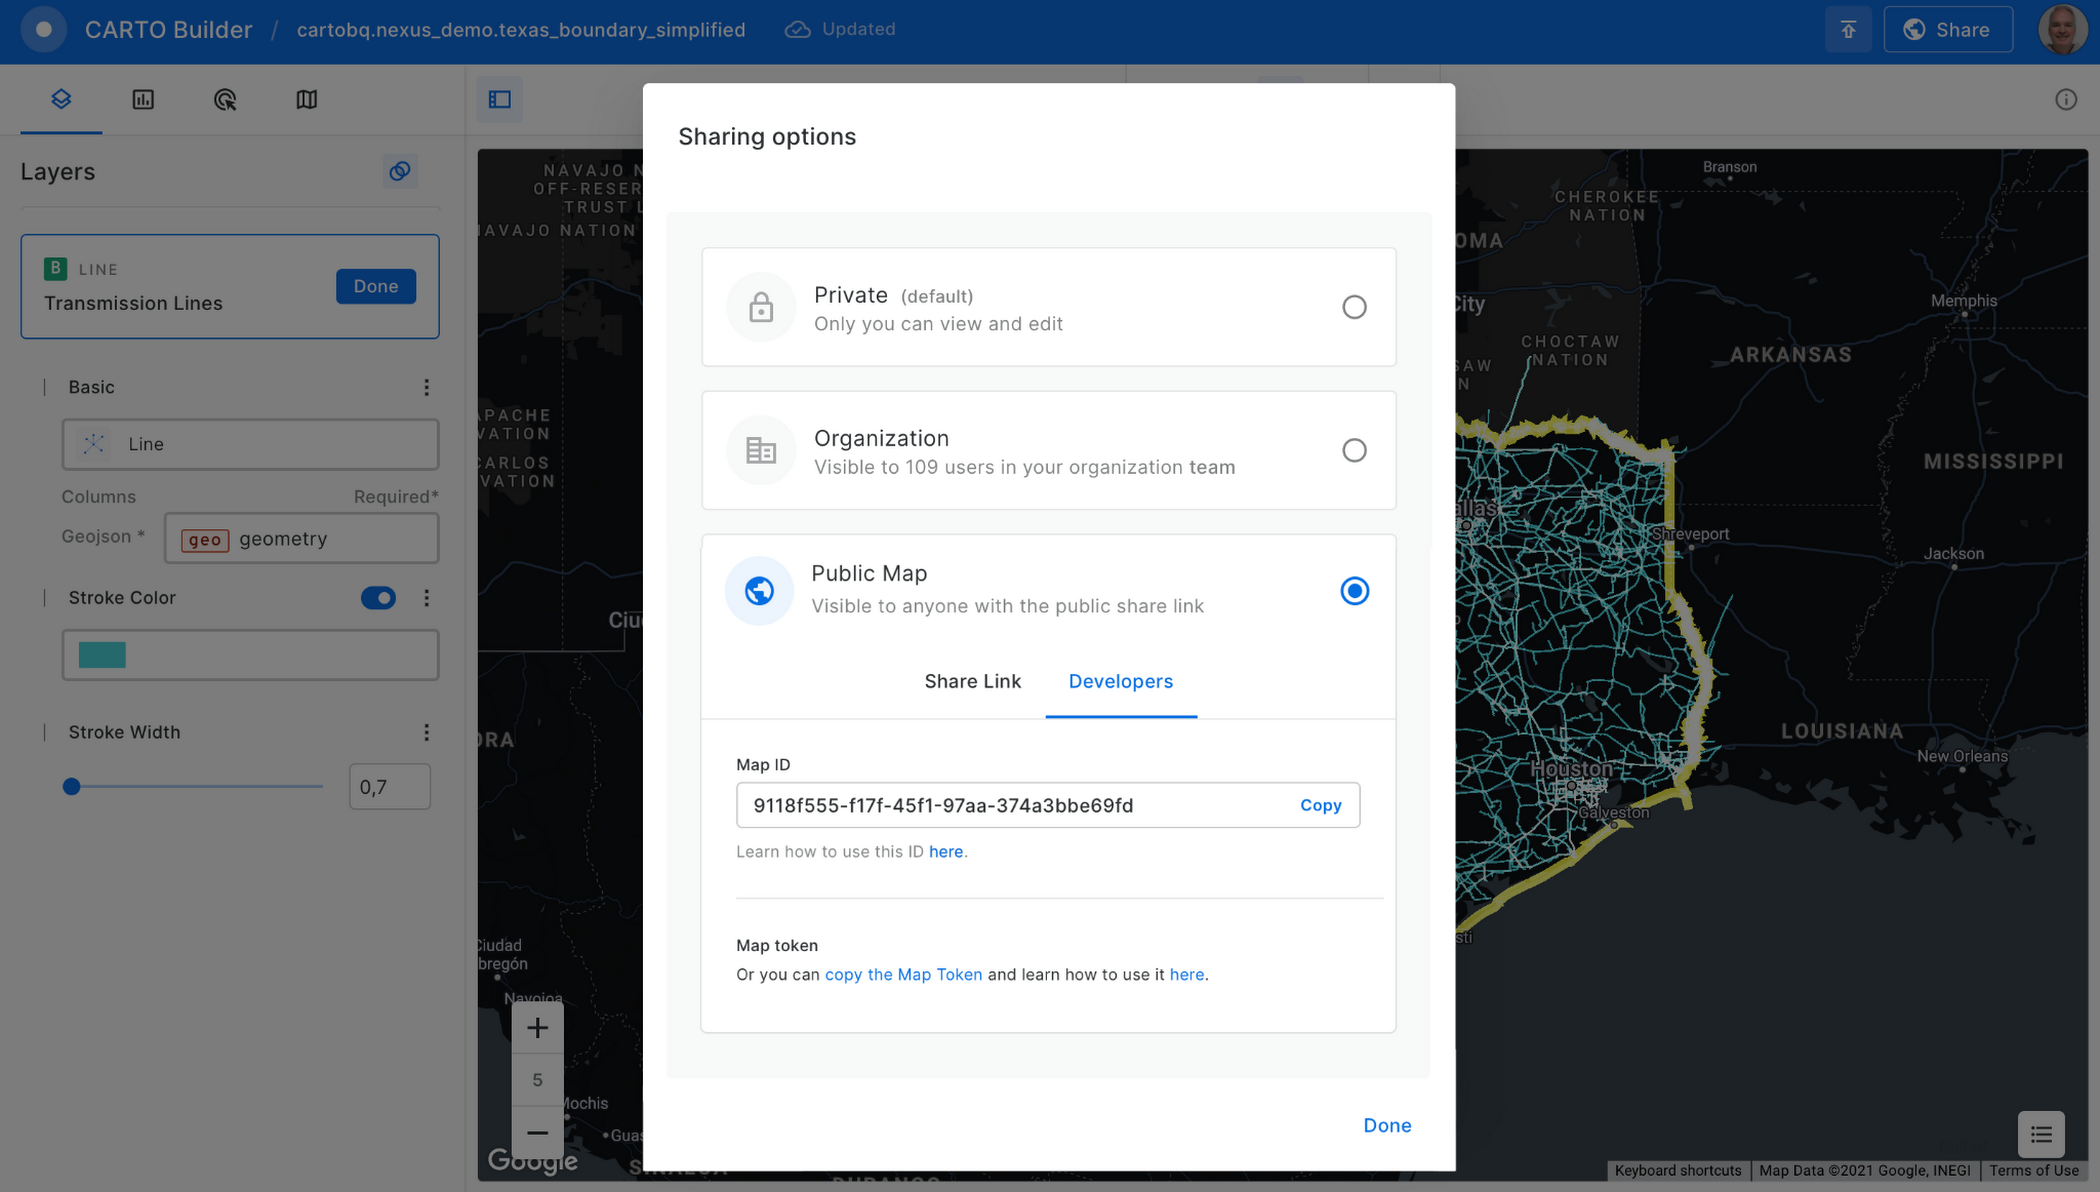The width and height of the screenshot is (2100, 1192).
Task: Click the left panel collapse icon
Action: [x=499, y=98]
